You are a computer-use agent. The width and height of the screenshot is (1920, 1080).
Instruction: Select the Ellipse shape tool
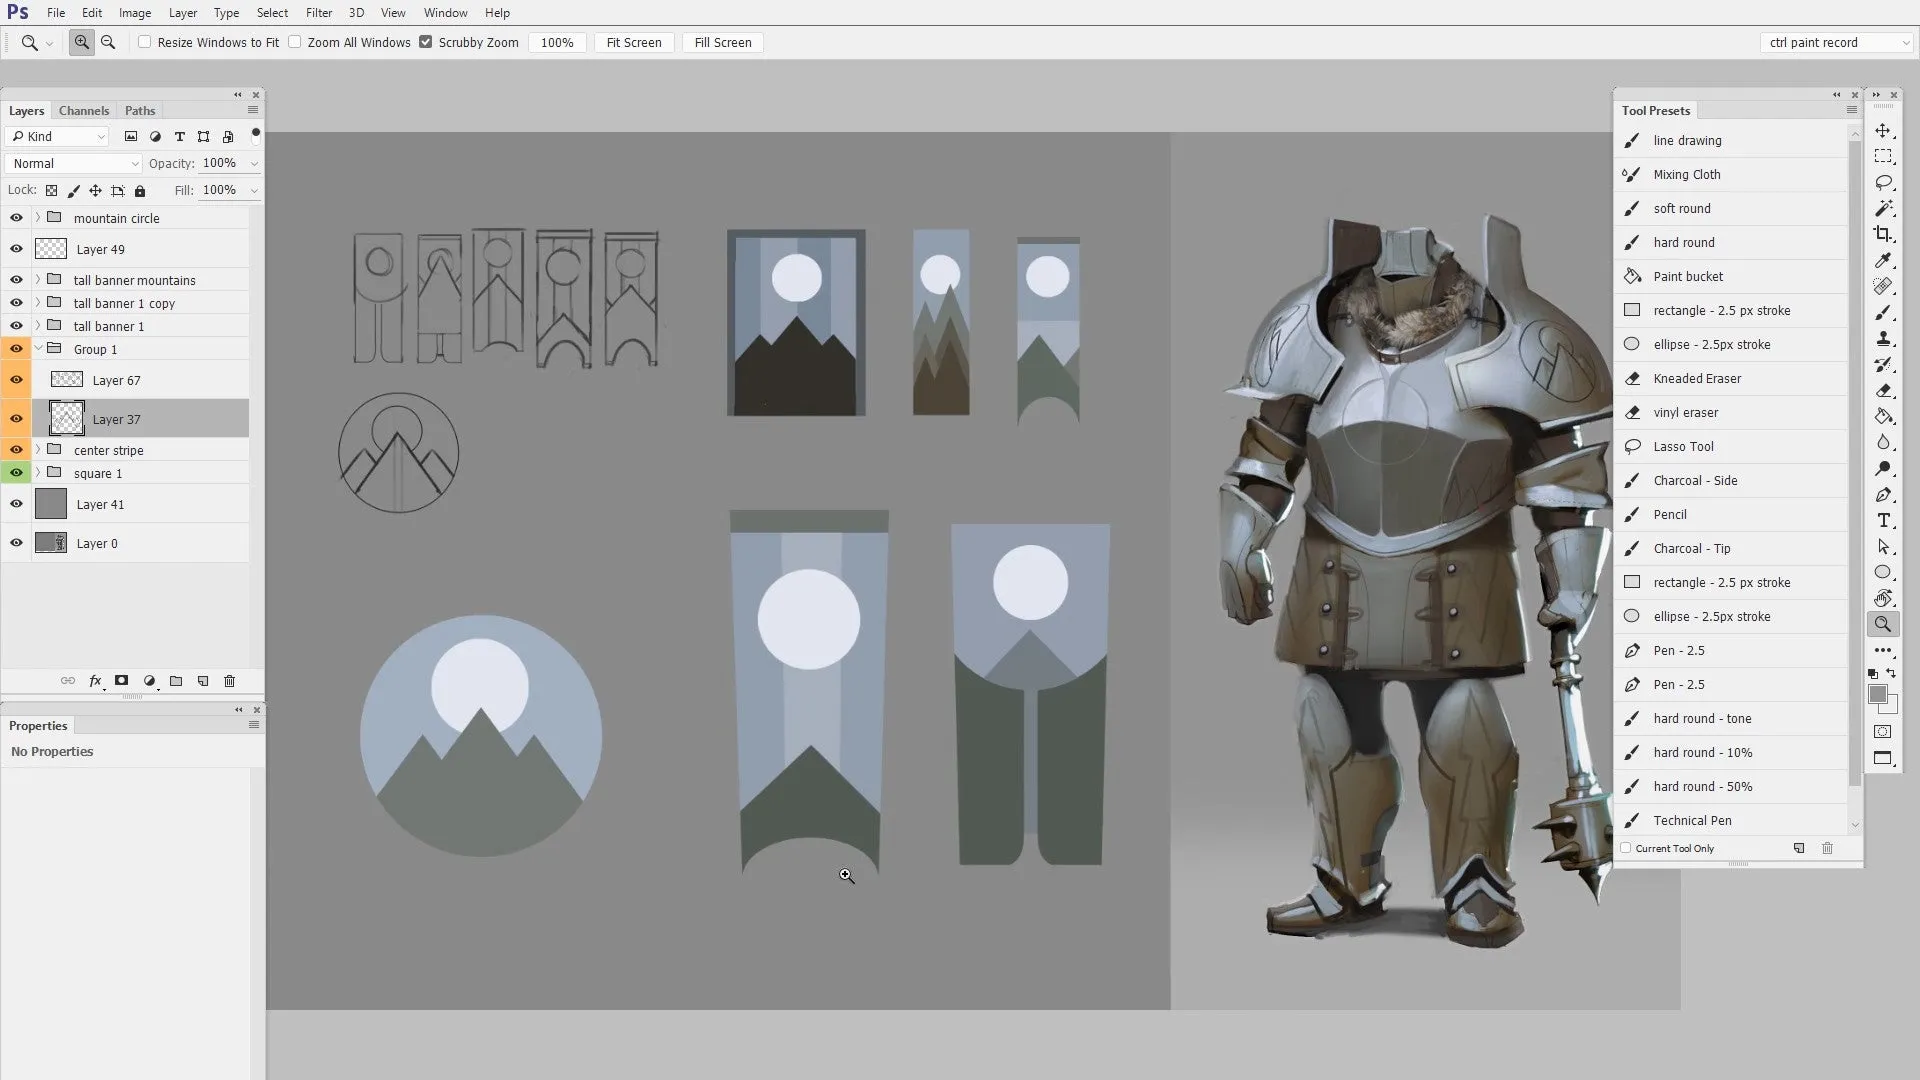[1883, 572]
